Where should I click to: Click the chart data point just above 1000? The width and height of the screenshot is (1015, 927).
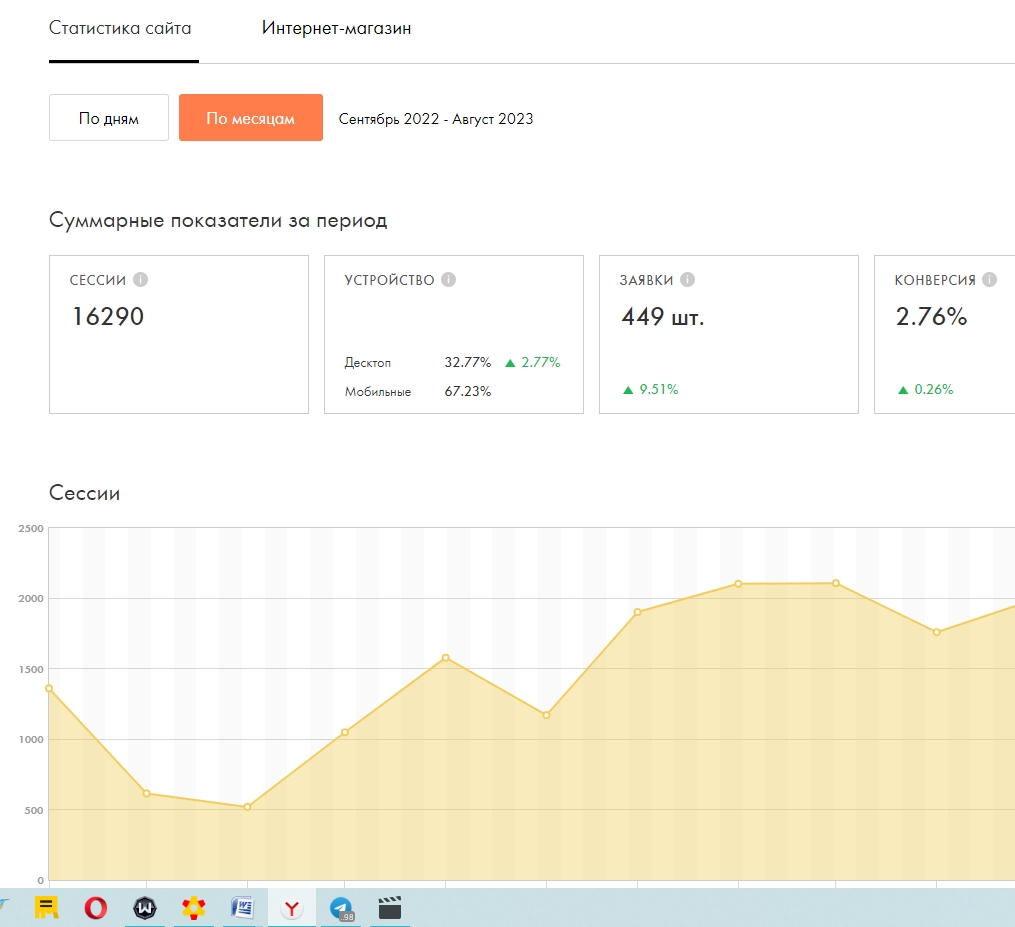[345, 732]
